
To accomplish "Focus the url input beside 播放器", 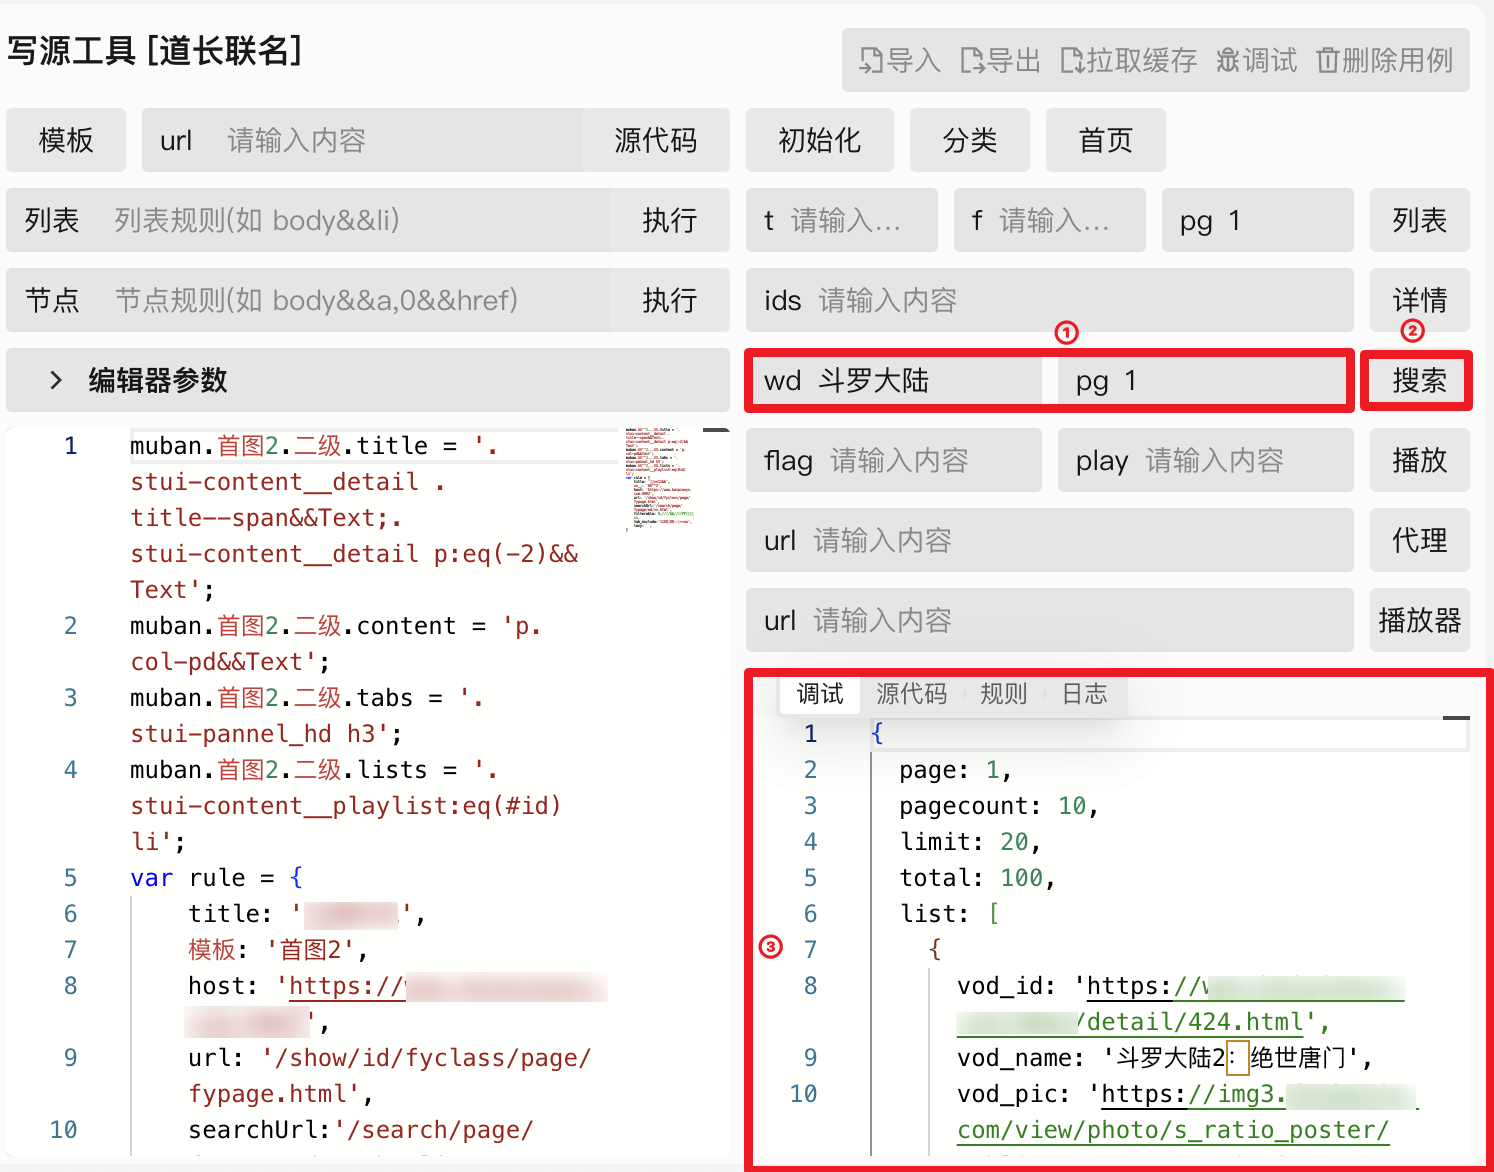I will [1050, 620].
